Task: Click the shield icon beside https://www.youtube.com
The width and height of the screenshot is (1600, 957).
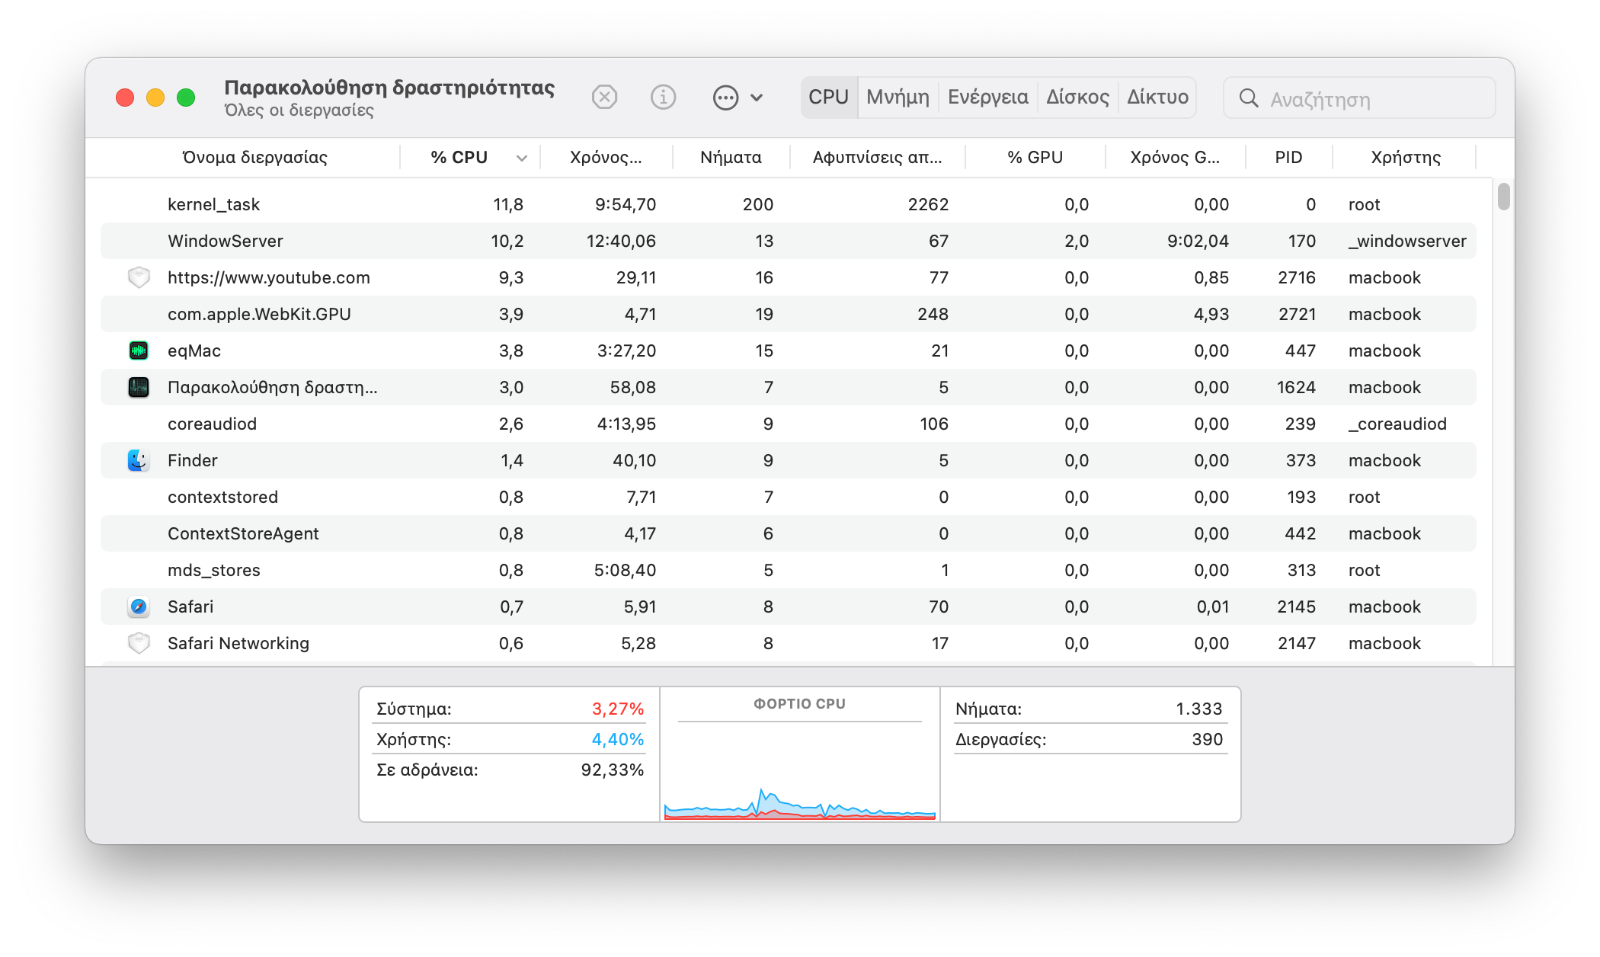Action: 139,277
